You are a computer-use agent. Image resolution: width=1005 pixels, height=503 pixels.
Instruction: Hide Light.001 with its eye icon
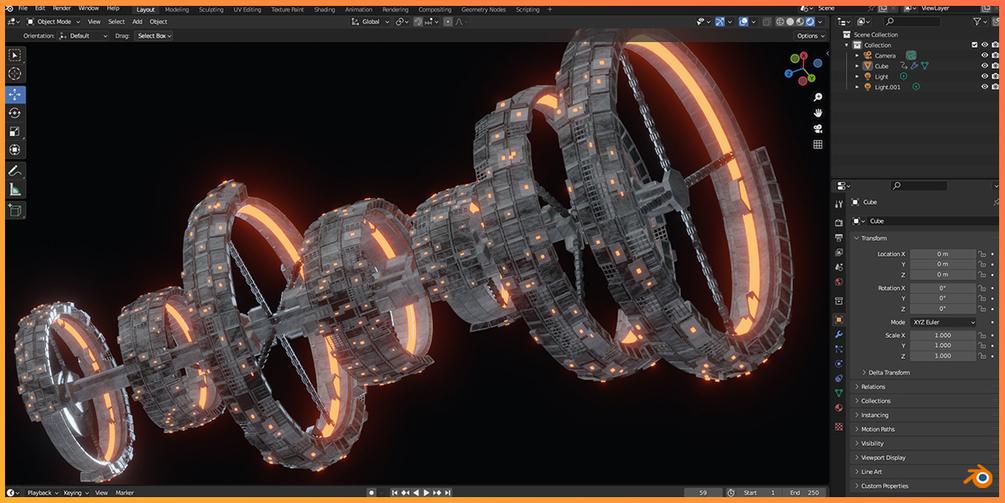coord(985,87)
